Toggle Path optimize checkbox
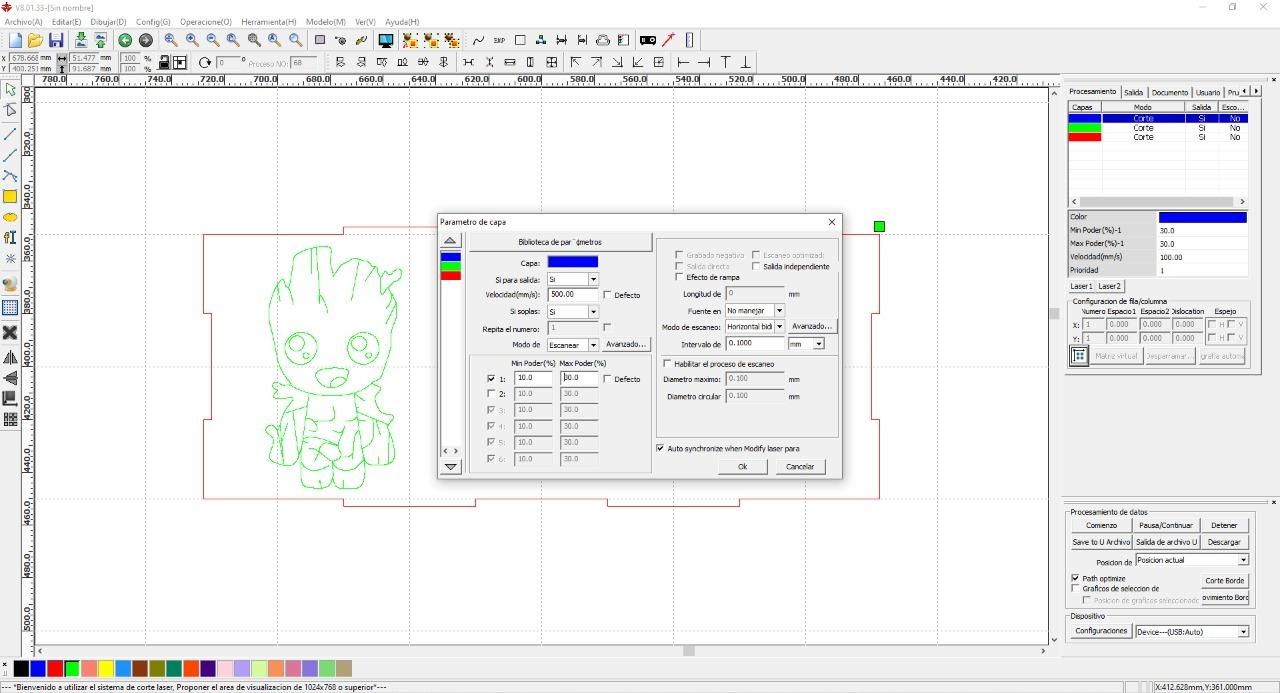 [x=1075, y=578]
